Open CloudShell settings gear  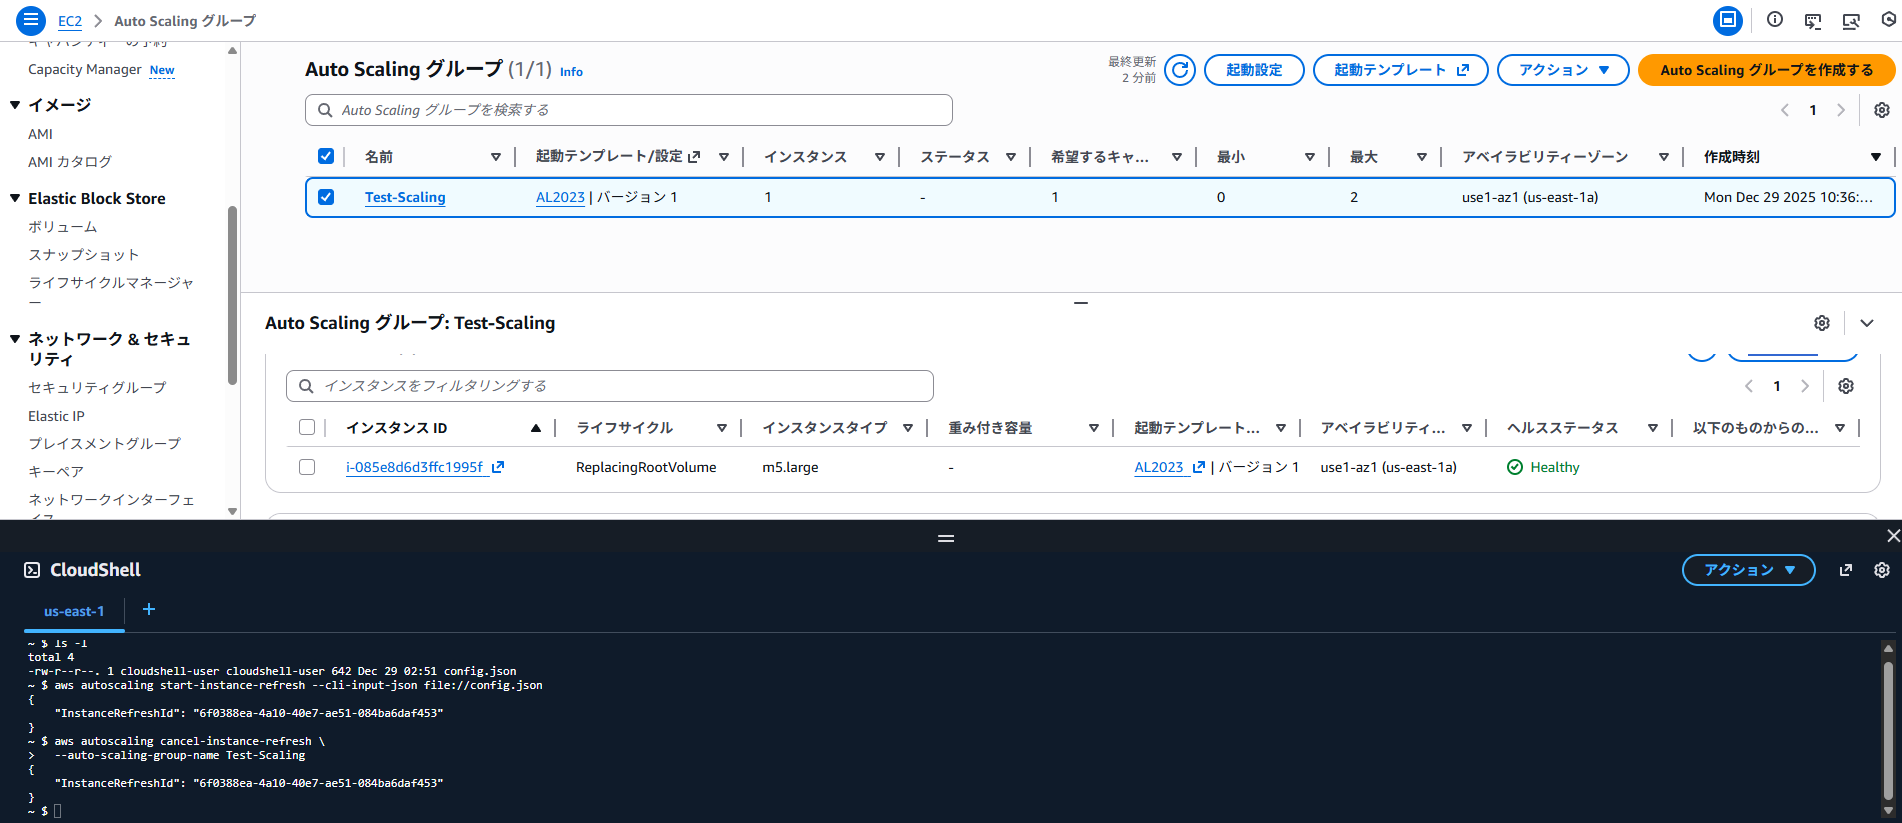click(1882, 570)
